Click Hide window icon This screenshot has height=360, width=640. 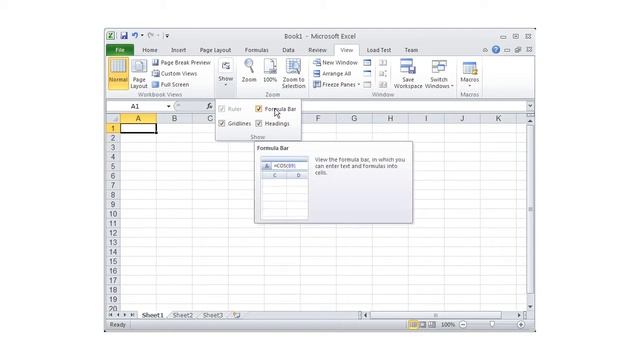[x=367, y=73]
